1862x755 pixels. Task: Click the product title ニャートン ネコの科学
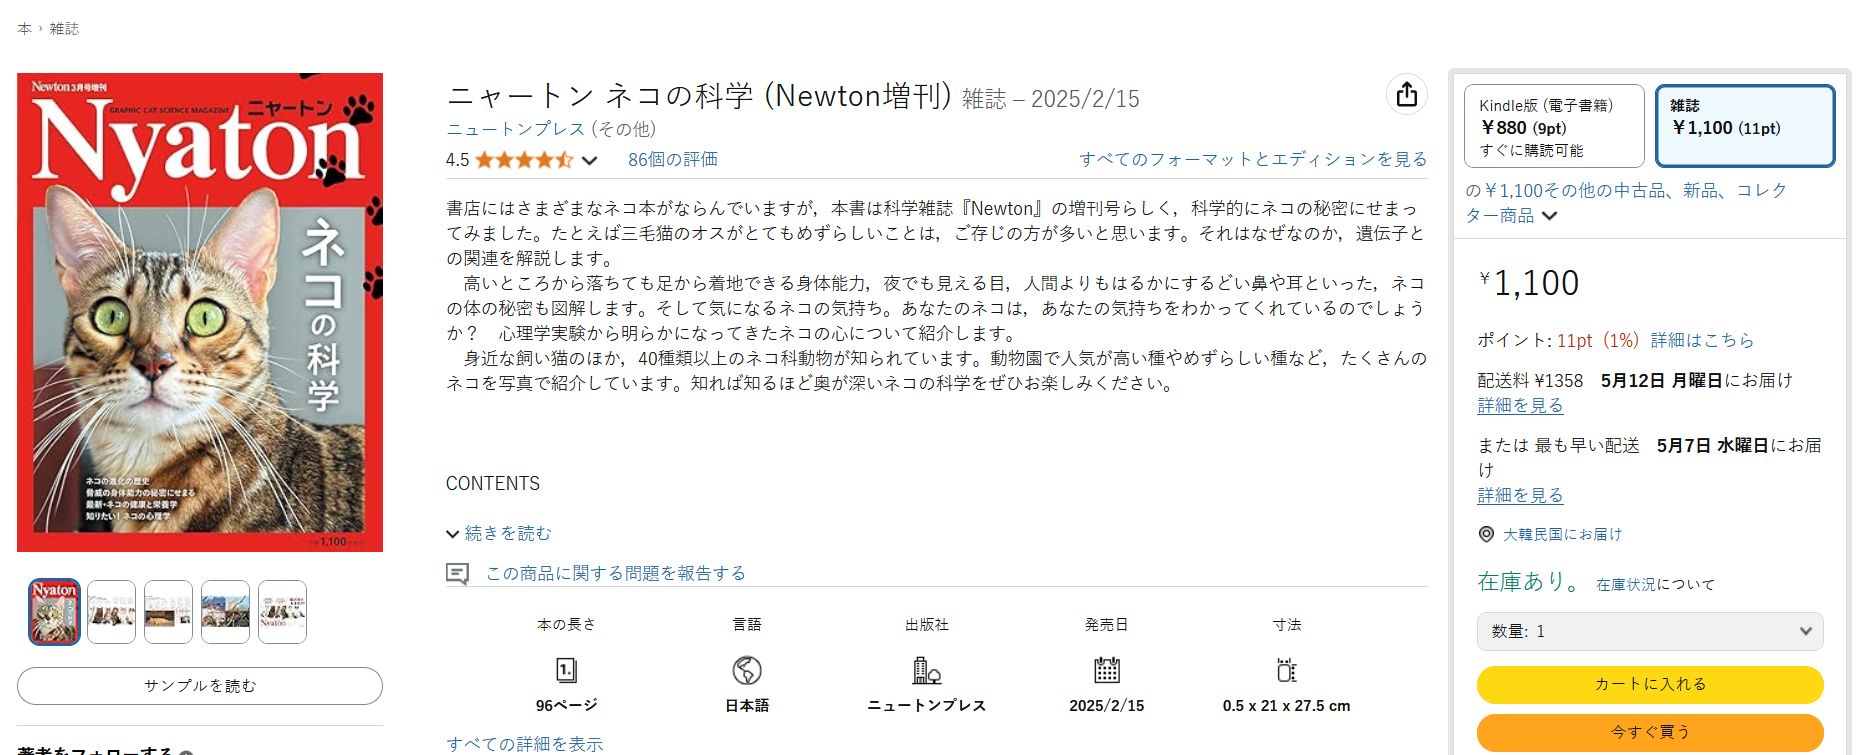coord(698,96)
